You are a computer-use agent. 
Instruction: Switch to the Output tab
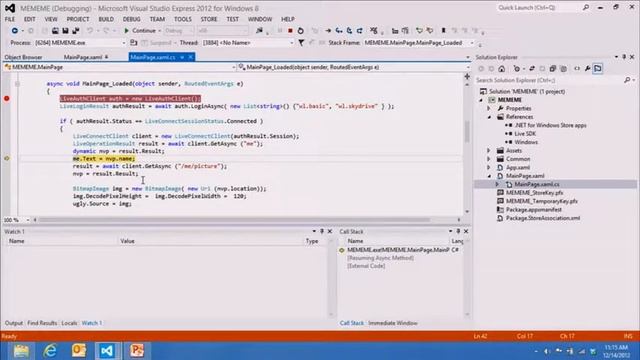coord(13,323)
